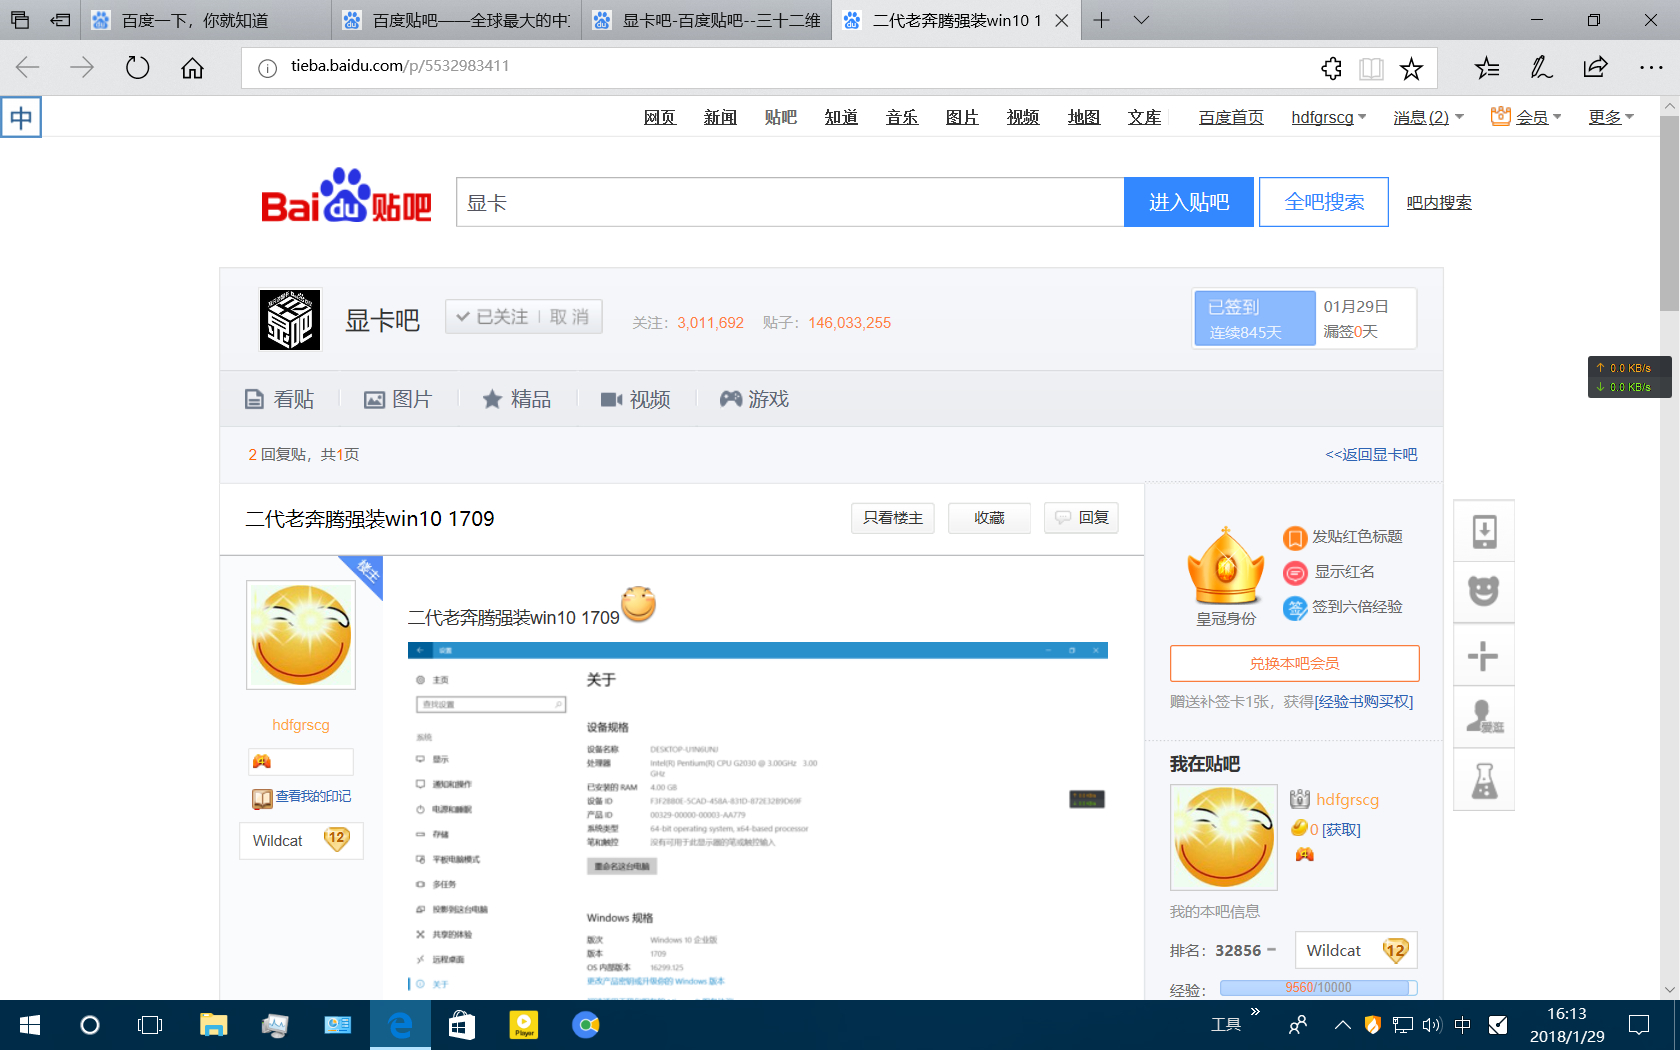The width and height of the screenshot is (1680, 1050).
Task: Click the bear face sidebar icon
Action: (x=1484, y=592)
